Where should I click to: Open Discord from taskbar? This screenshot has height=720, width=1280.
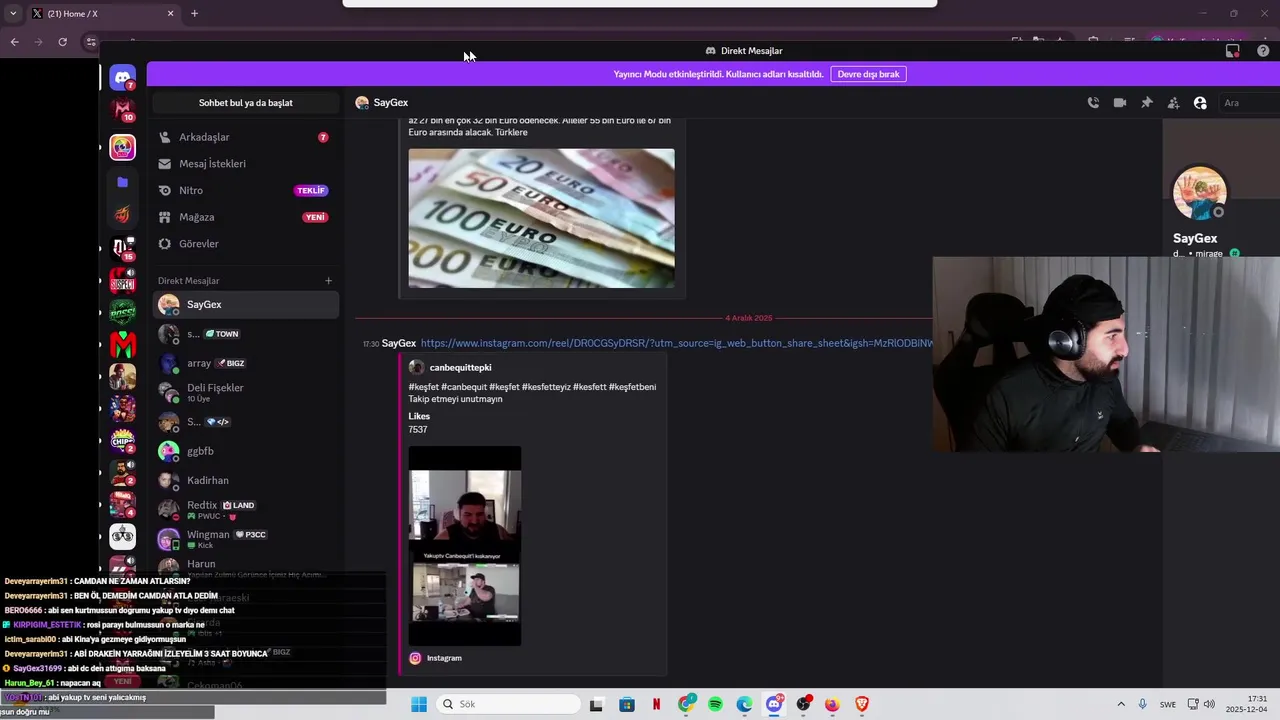pos(774,704)
